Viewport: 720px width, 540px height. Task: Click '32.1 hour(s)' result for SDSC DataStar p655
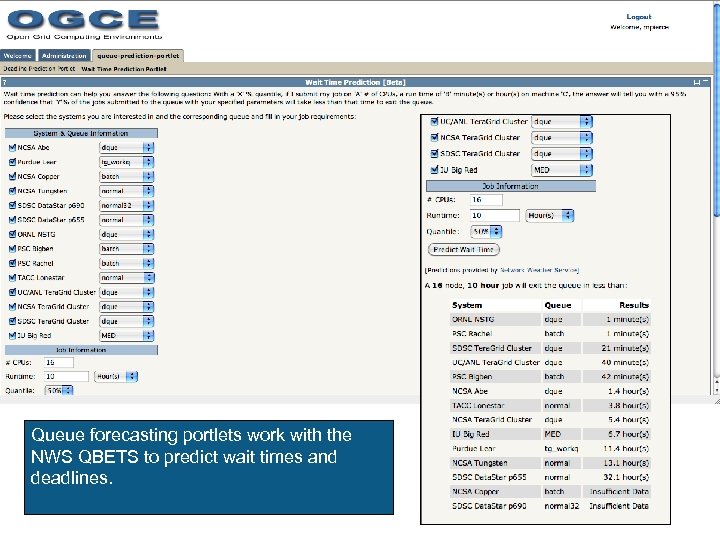point(626,477)
